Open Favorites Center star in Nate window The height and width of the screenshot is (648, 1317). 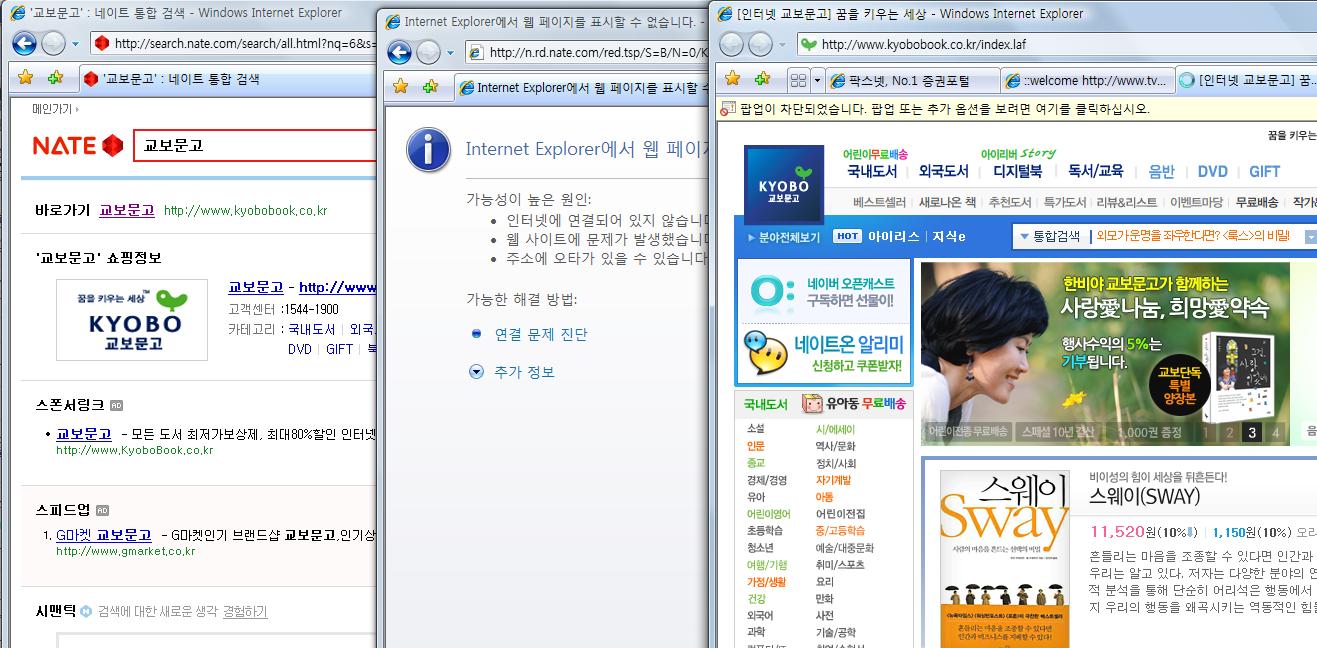pos(26,78)
